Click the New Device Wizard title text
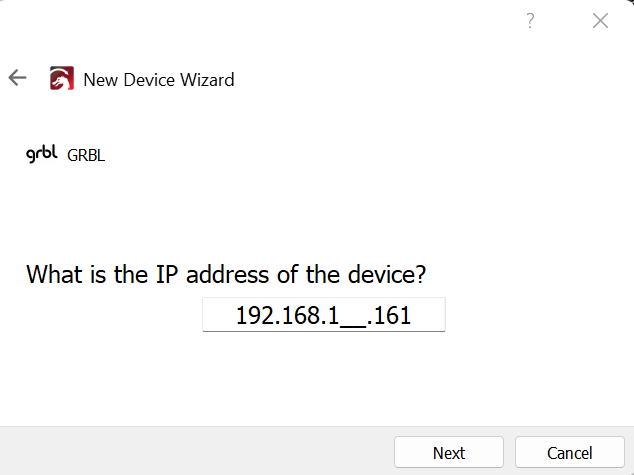The height and width of the screenshot is (475, 634). pos(158,79)
